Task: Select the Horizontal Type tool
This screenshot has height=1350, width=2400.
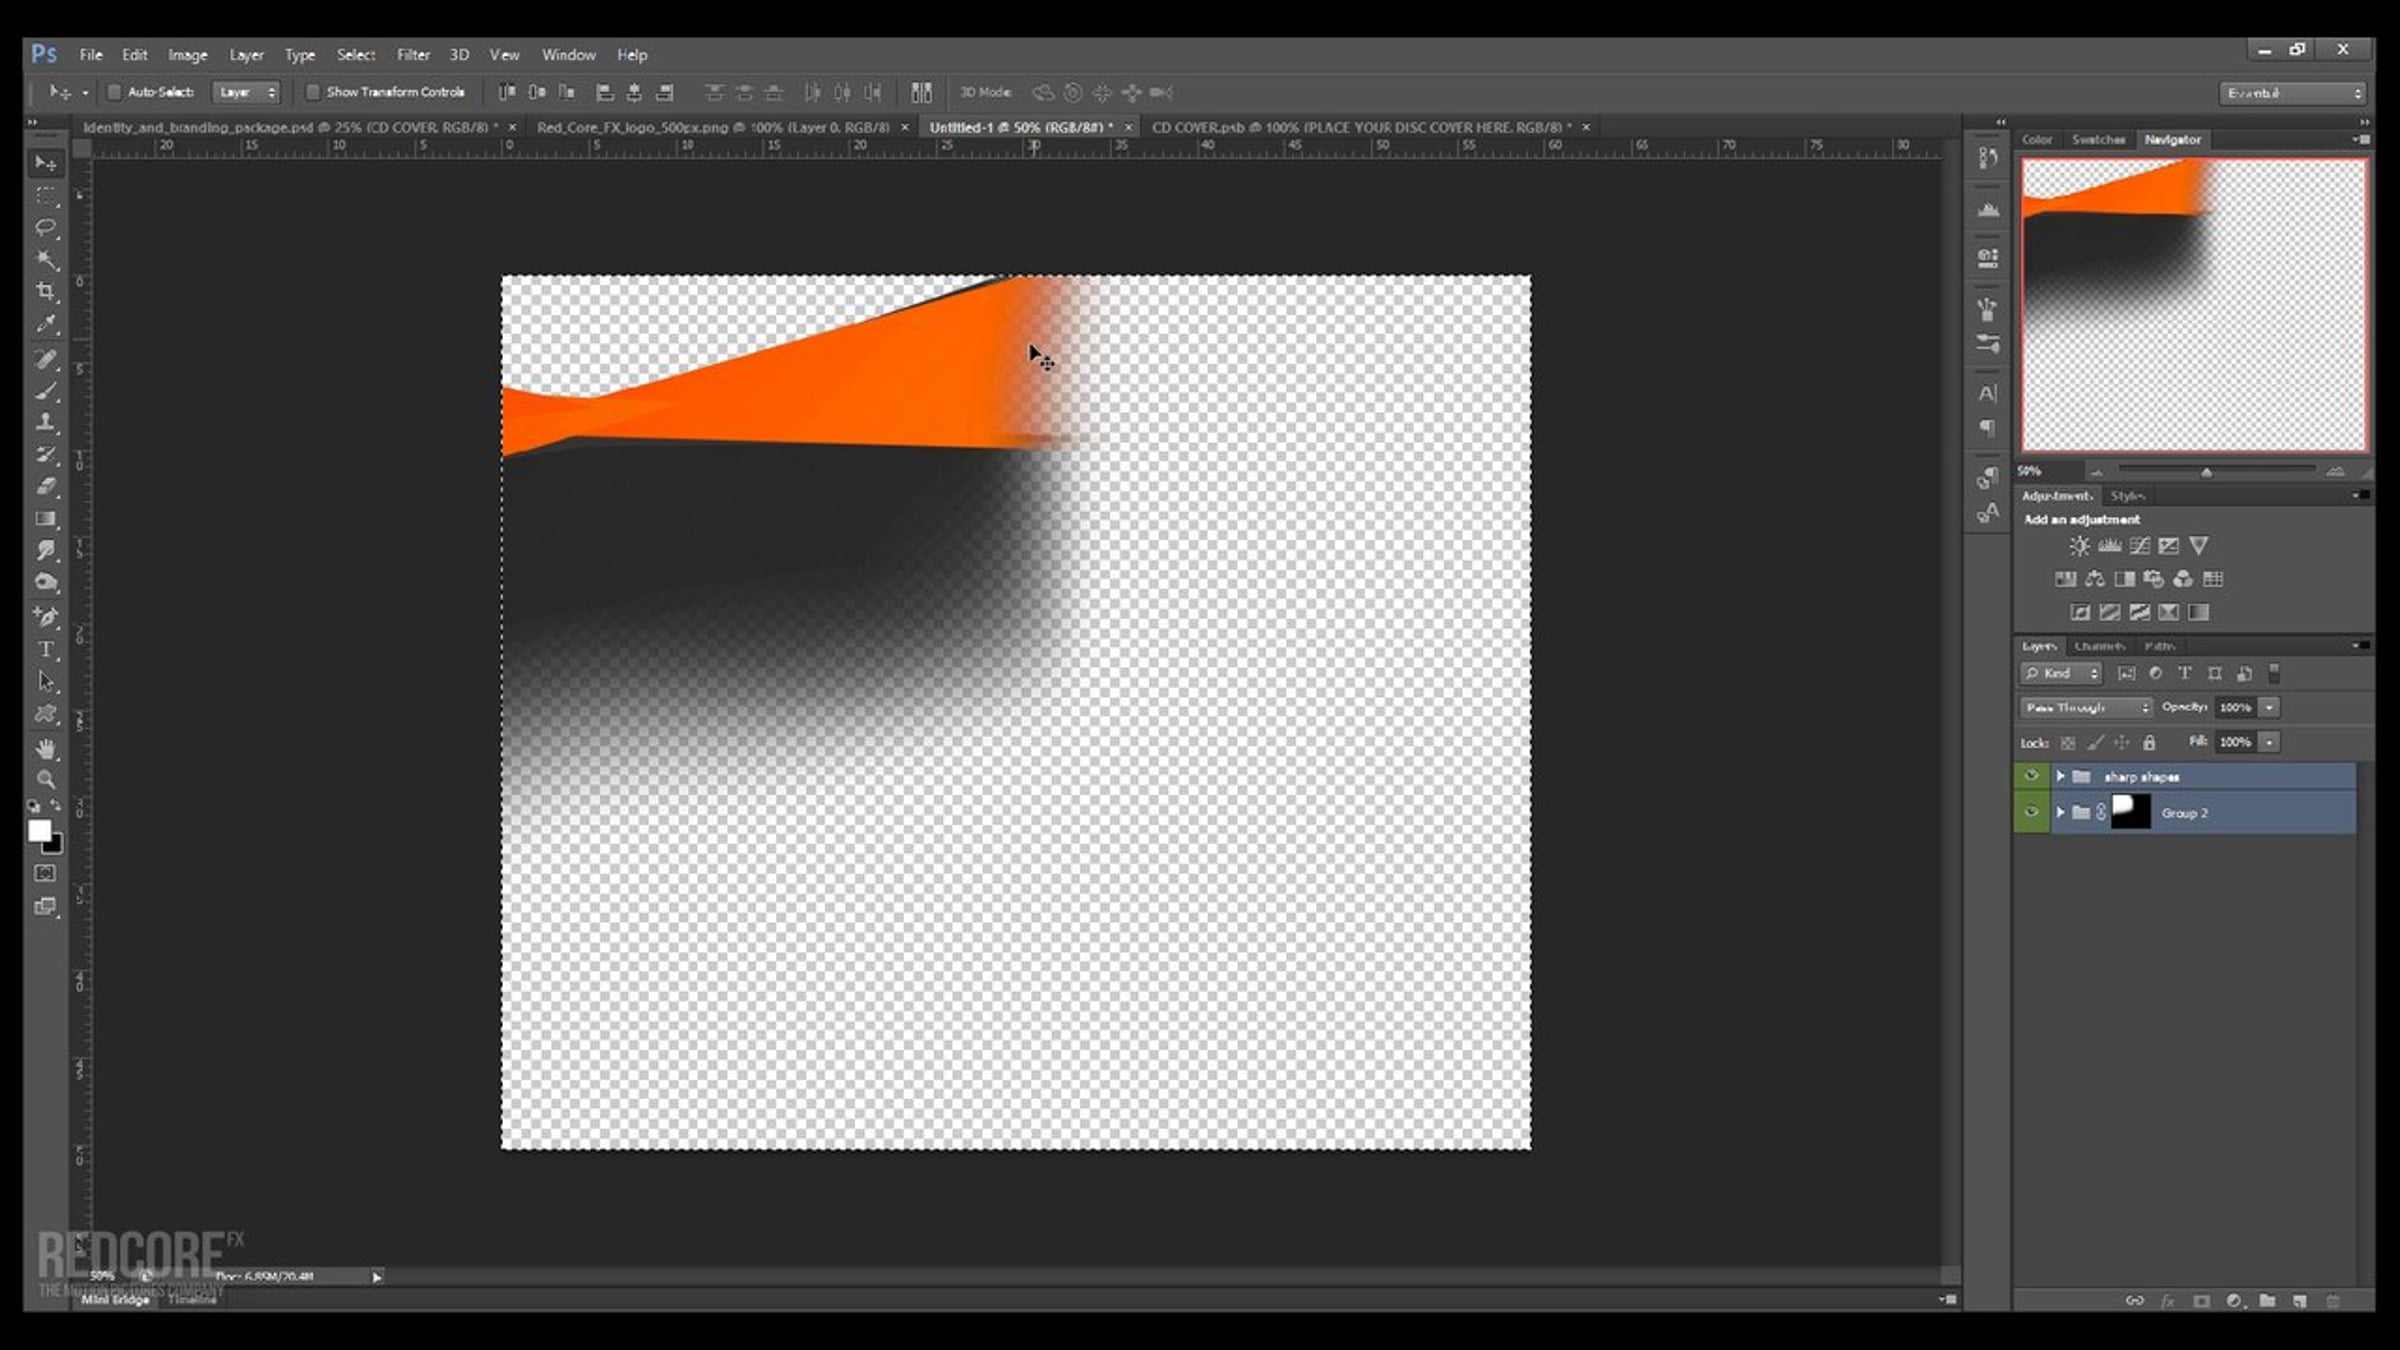Action: pyautogui.click(x=46, y=650)
